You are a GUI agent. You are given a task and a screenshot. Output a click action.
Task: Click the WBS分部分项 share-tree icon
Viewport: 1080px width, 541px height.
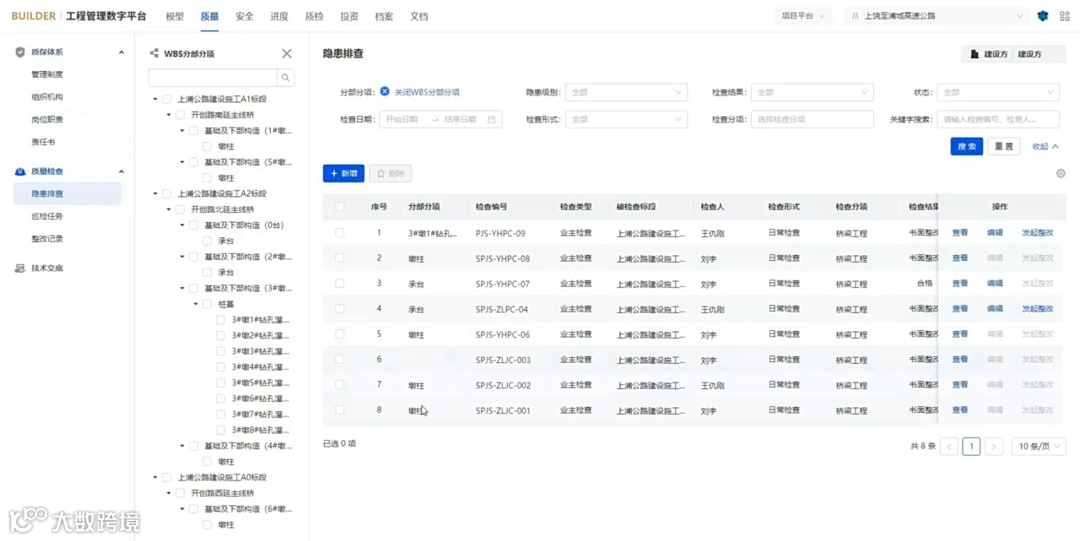coord(154,54)
